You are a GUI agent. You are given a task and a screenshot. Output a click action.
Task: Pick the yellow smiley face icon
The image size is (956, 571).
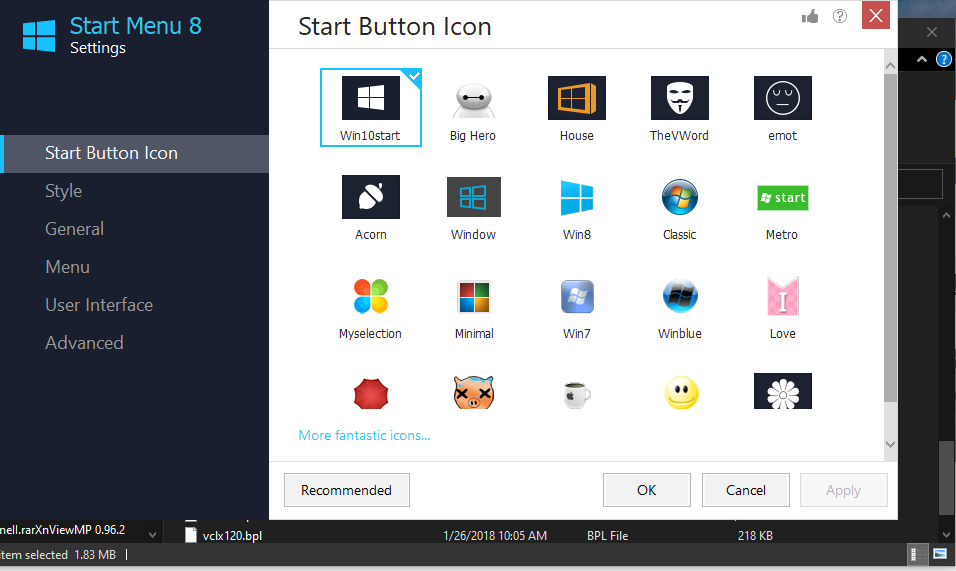pos(680,392)
